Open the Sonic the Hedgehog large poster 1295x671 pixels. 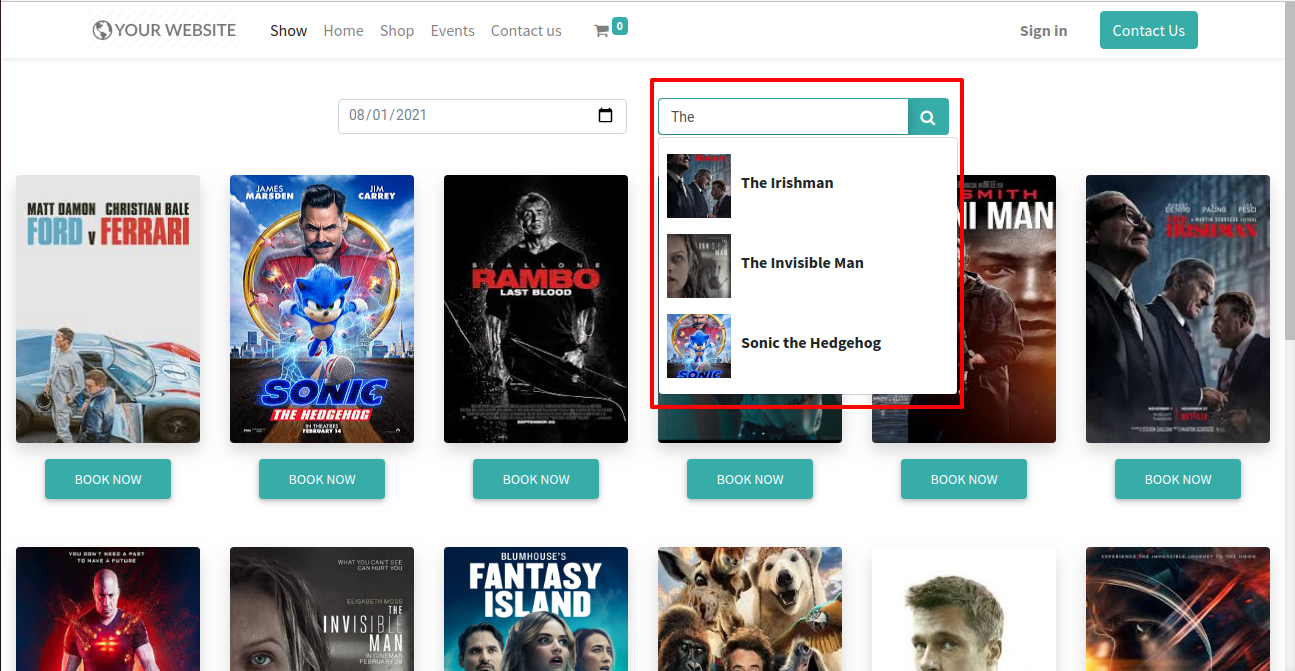(x=322, y=309)
